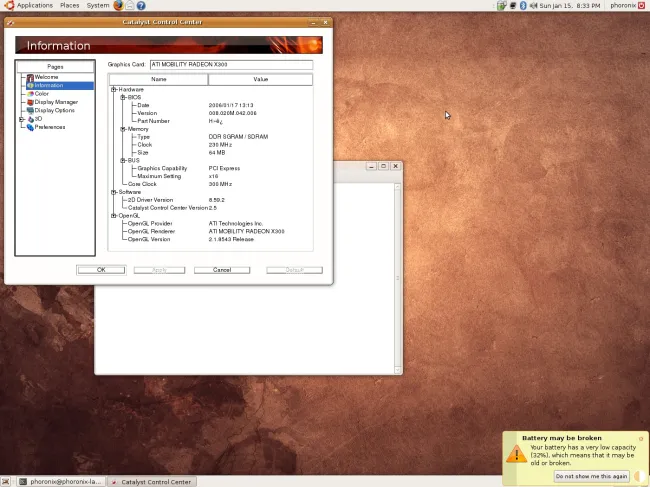Click the Pages column header
This screenshot has width=650, height=487.
pyautogui.click(x=55, y=67)
